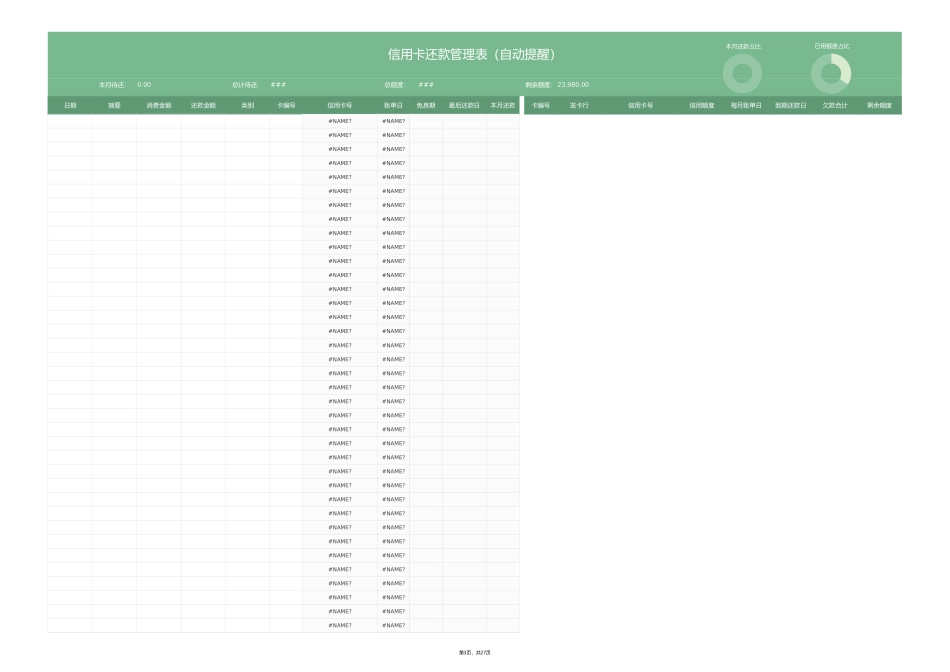The width and height of the screenshot is (950, 672).
Task: Click the 卡编号 header next to 发卡行
Action: (x=540, y=105)
